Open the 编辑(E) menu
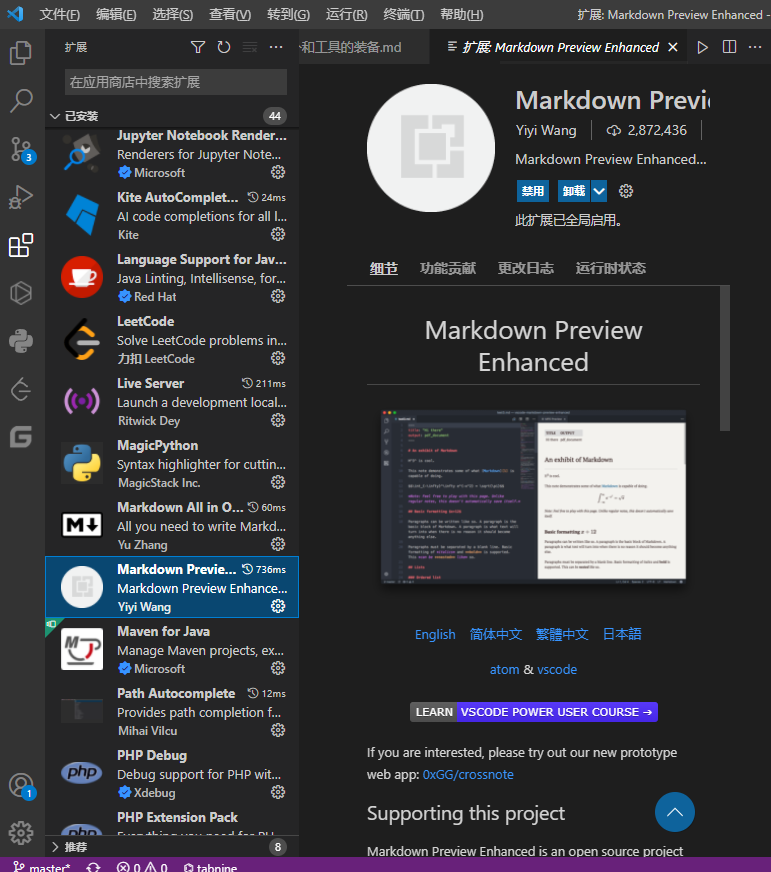This screenshot has width=771, height=872. click(116, 14)
